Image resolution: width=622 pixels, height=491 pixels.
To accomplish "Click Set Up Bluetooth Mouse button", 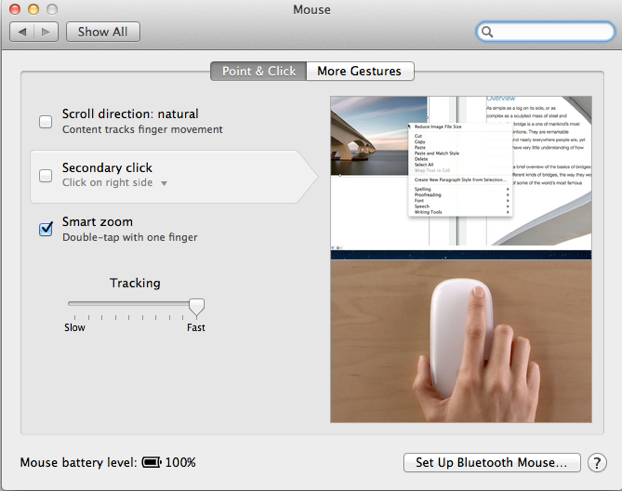I will [491, 463].
